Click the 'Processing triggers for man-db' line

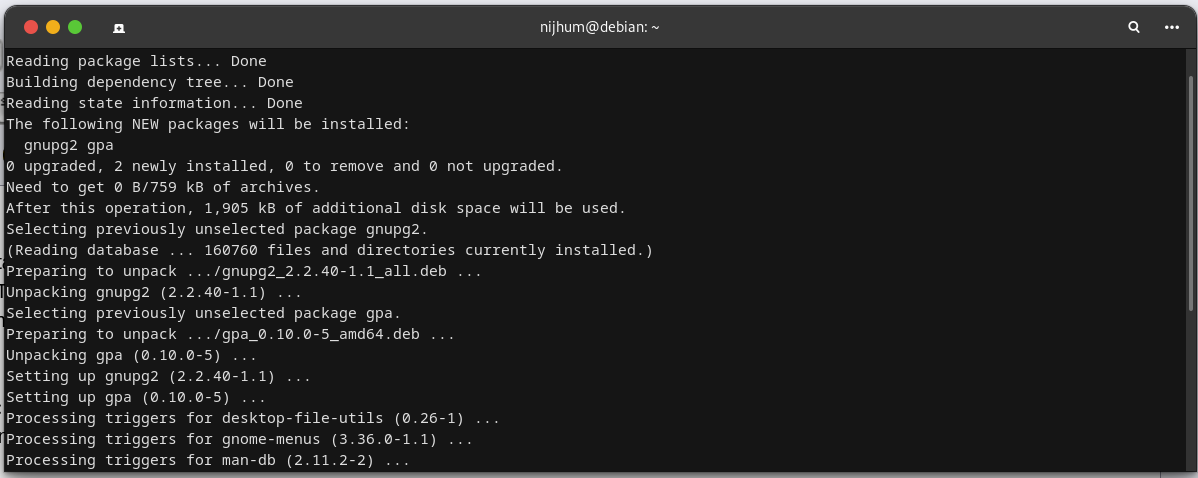click(x=208, y=460)
